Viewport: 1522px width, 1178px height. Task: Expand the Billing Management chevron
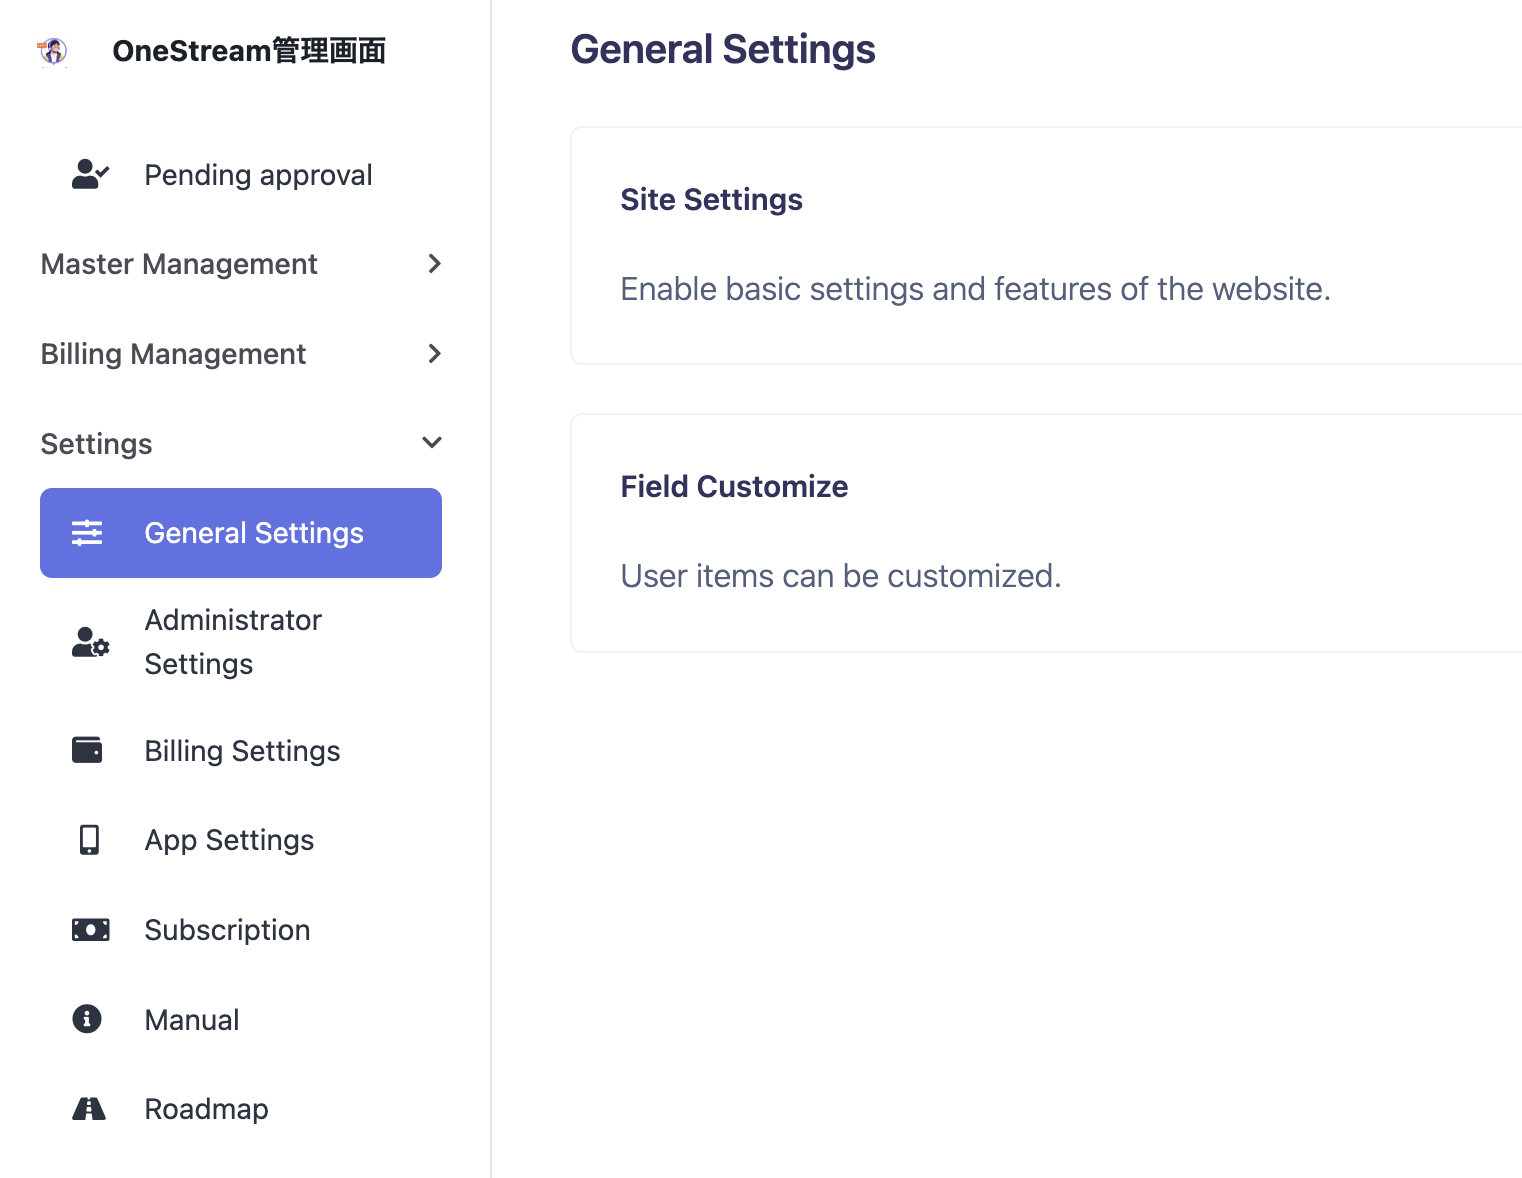pos(434,354)
